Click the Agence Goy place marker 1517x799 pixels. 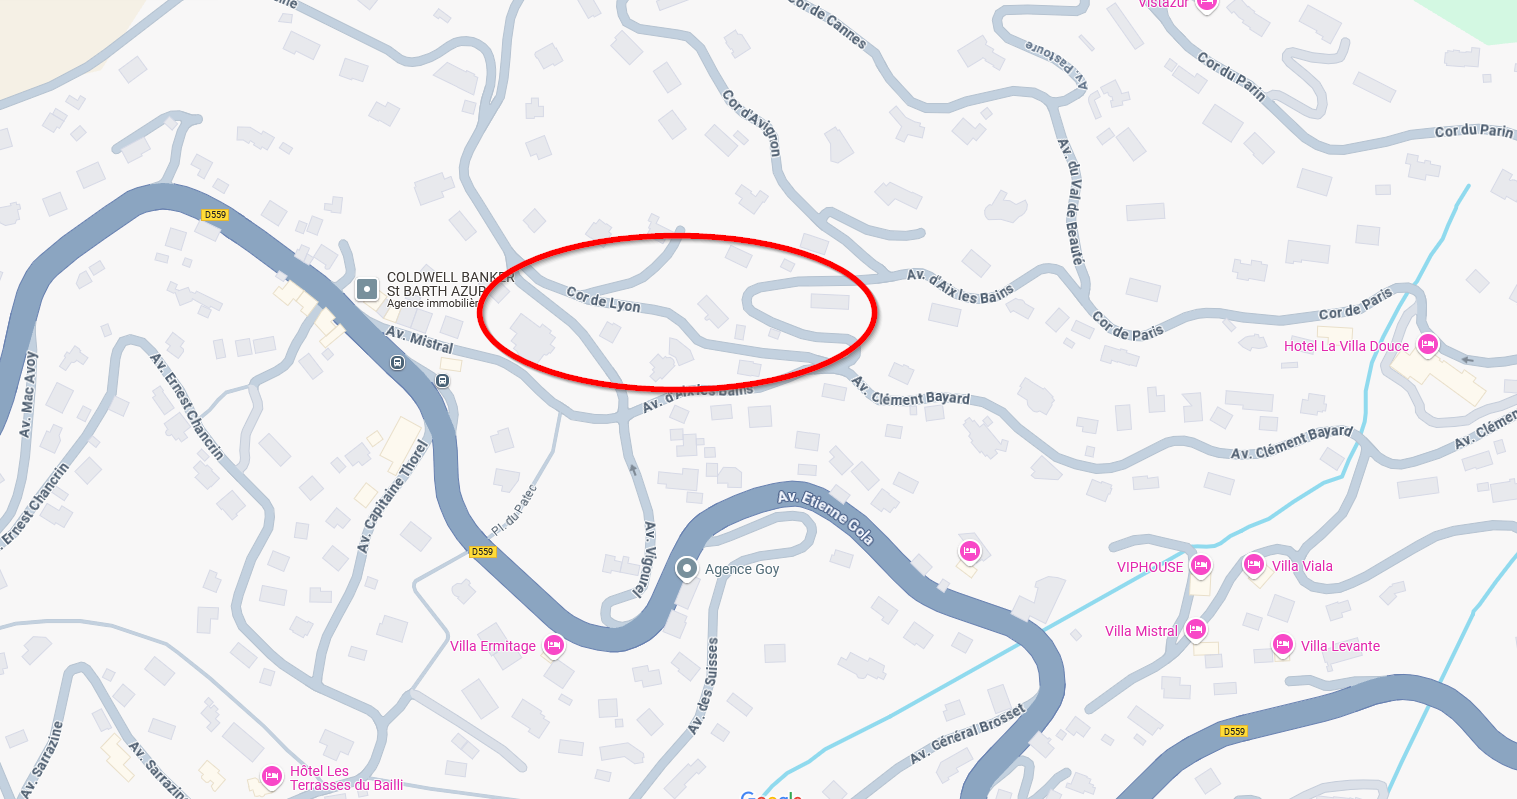click(x=687, y=569)
